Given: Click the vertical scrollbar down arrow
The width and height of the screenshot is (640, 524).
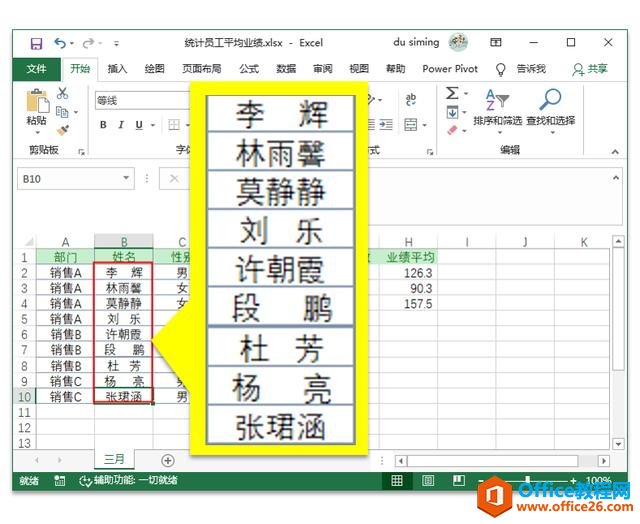Looking at the screenshot, I should tap(618, 444).
